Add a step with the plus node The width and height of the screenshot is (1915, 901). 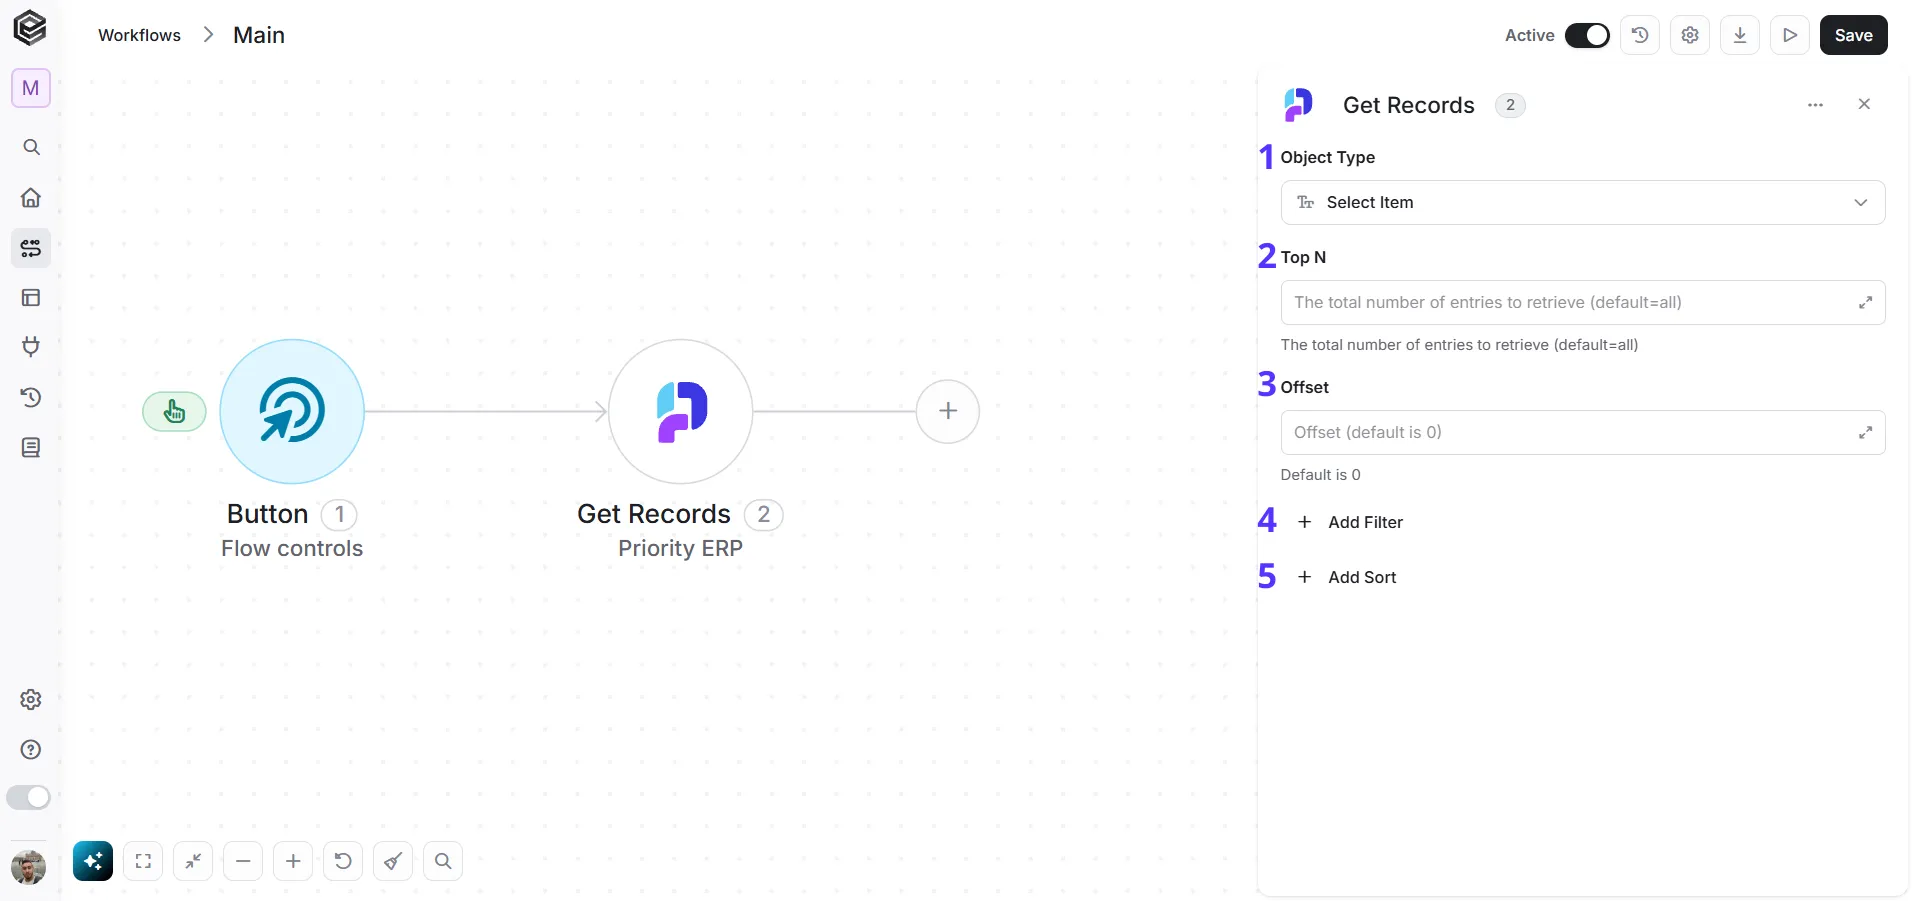(x=948, y=411)
